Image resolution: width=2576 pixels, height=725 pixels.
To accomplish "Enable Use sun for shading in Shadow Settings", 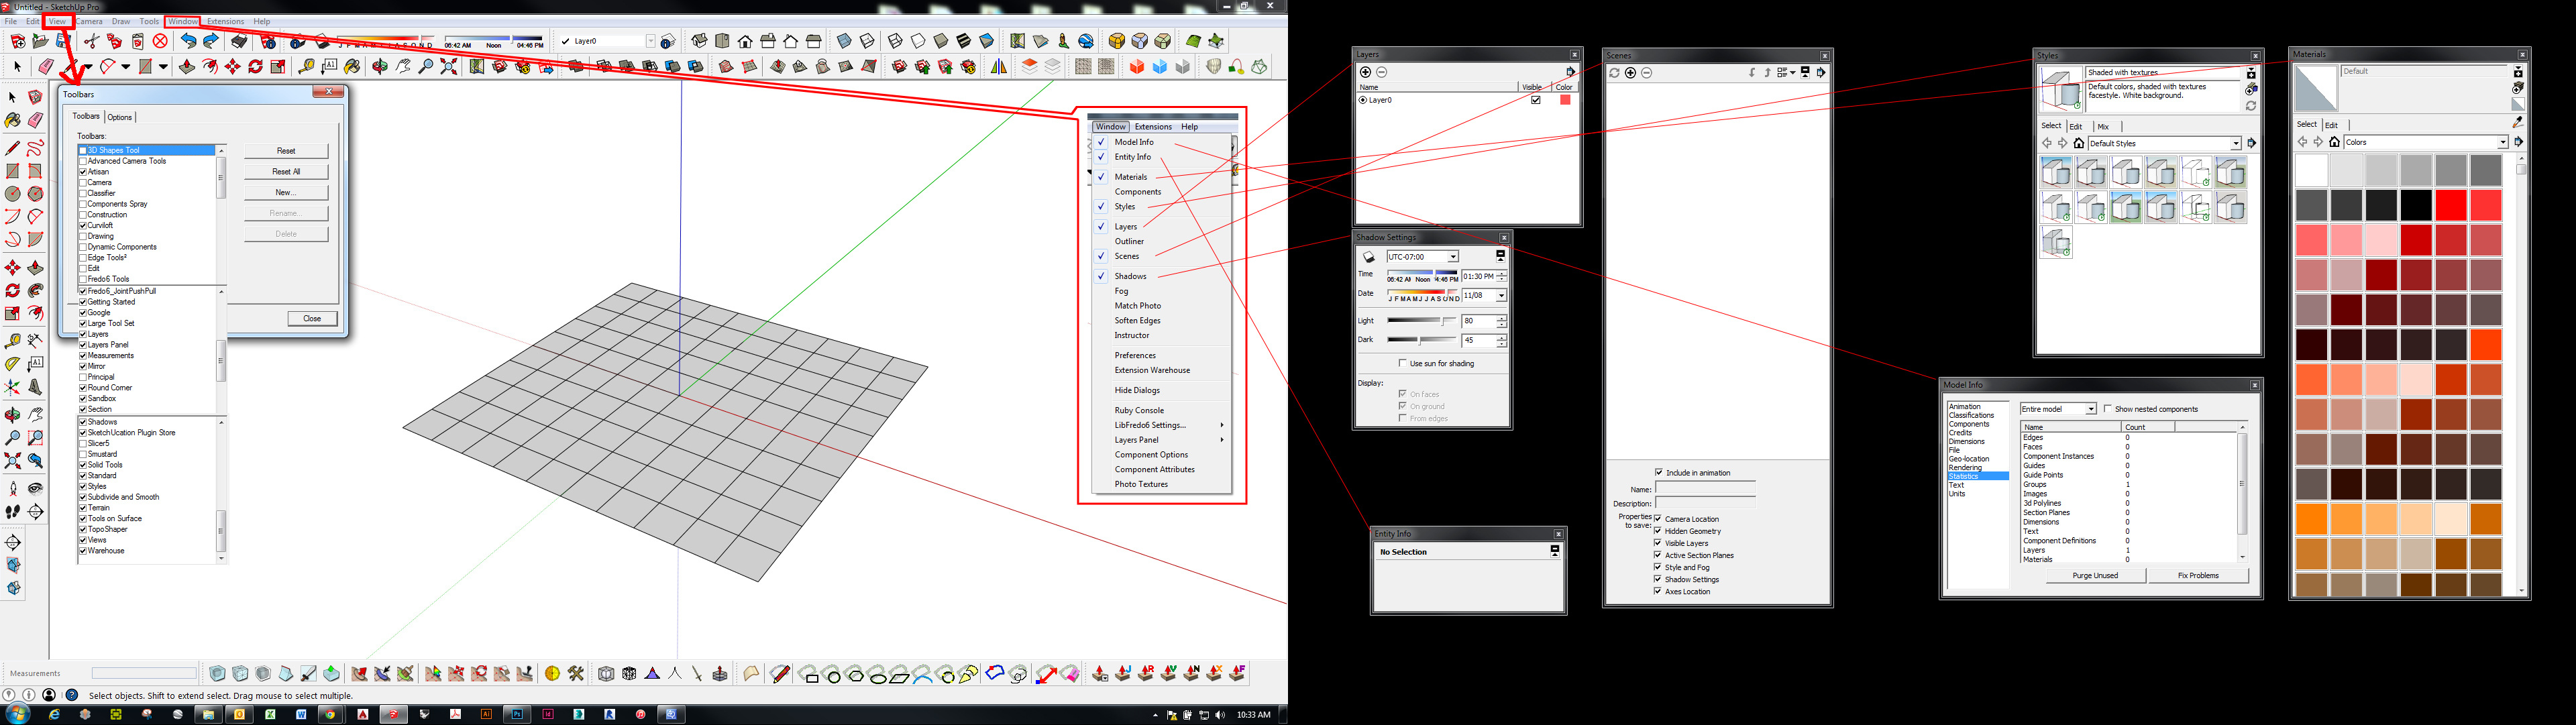I will point(1404,363).
